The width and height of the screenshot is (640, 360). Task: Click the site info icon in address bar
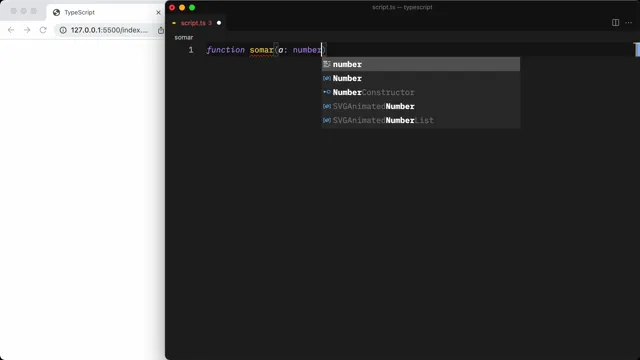63,30
